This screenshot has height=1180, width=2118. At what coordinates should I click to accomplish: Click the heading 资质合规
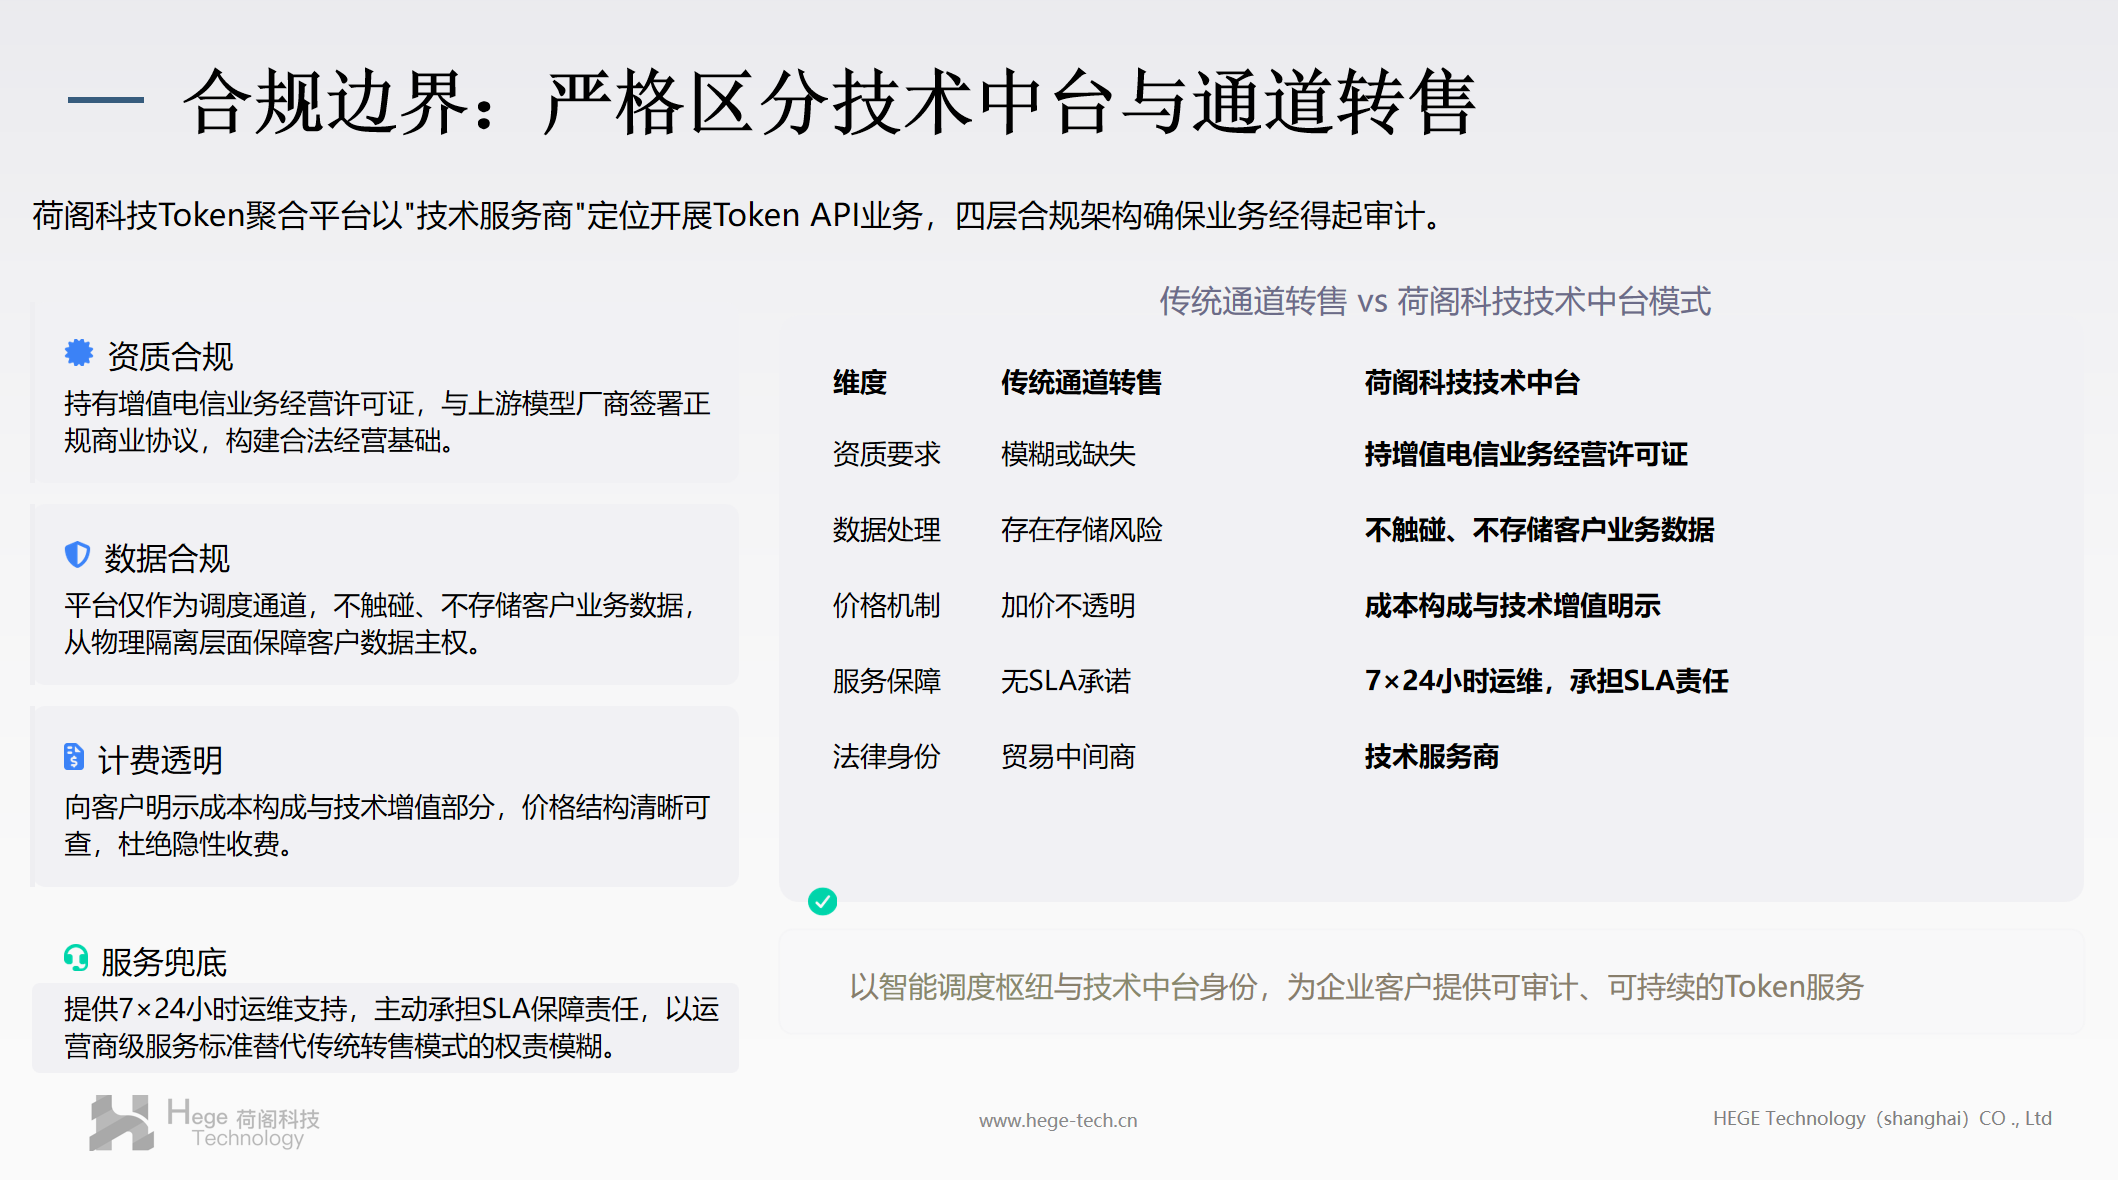[x=170, y=356]
